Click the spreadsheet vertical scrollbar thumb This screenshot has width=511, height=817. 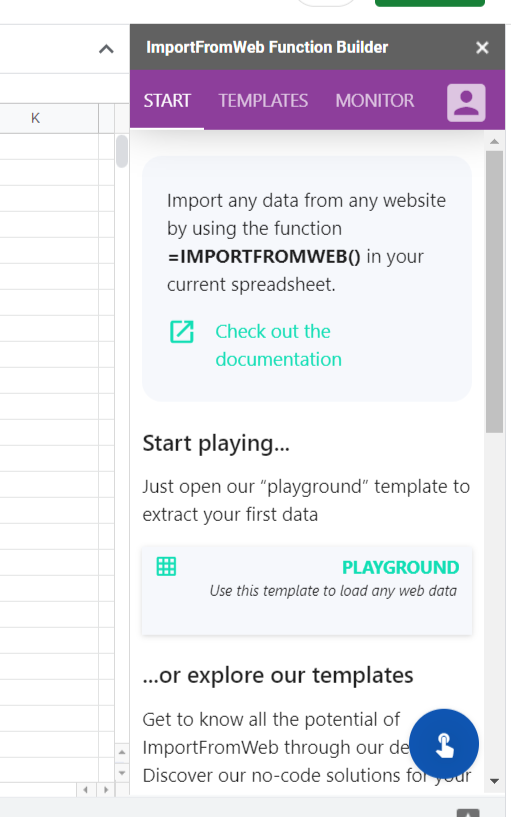click(x=122, y=151)
